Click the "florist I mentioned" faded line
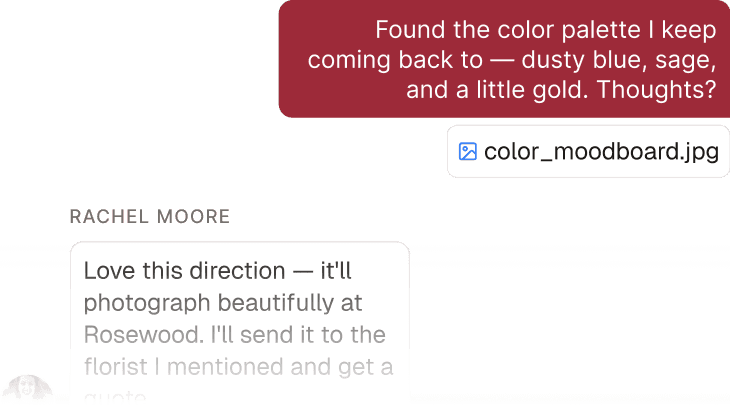 point(184,367)
